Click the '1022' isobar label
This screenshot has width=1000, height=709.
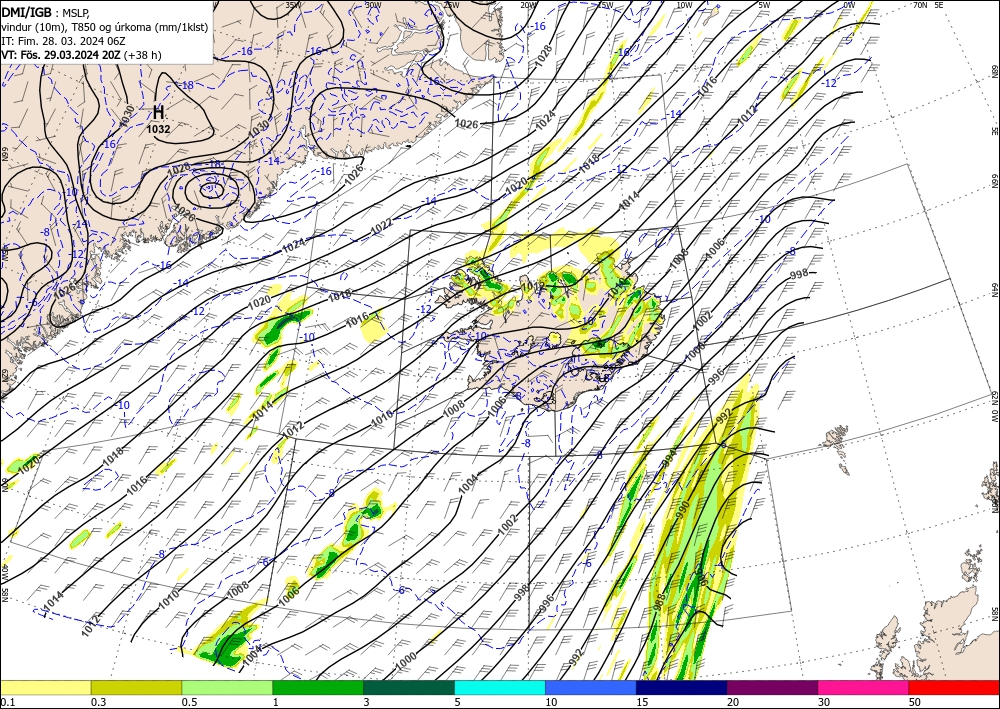tap(381, 225)
